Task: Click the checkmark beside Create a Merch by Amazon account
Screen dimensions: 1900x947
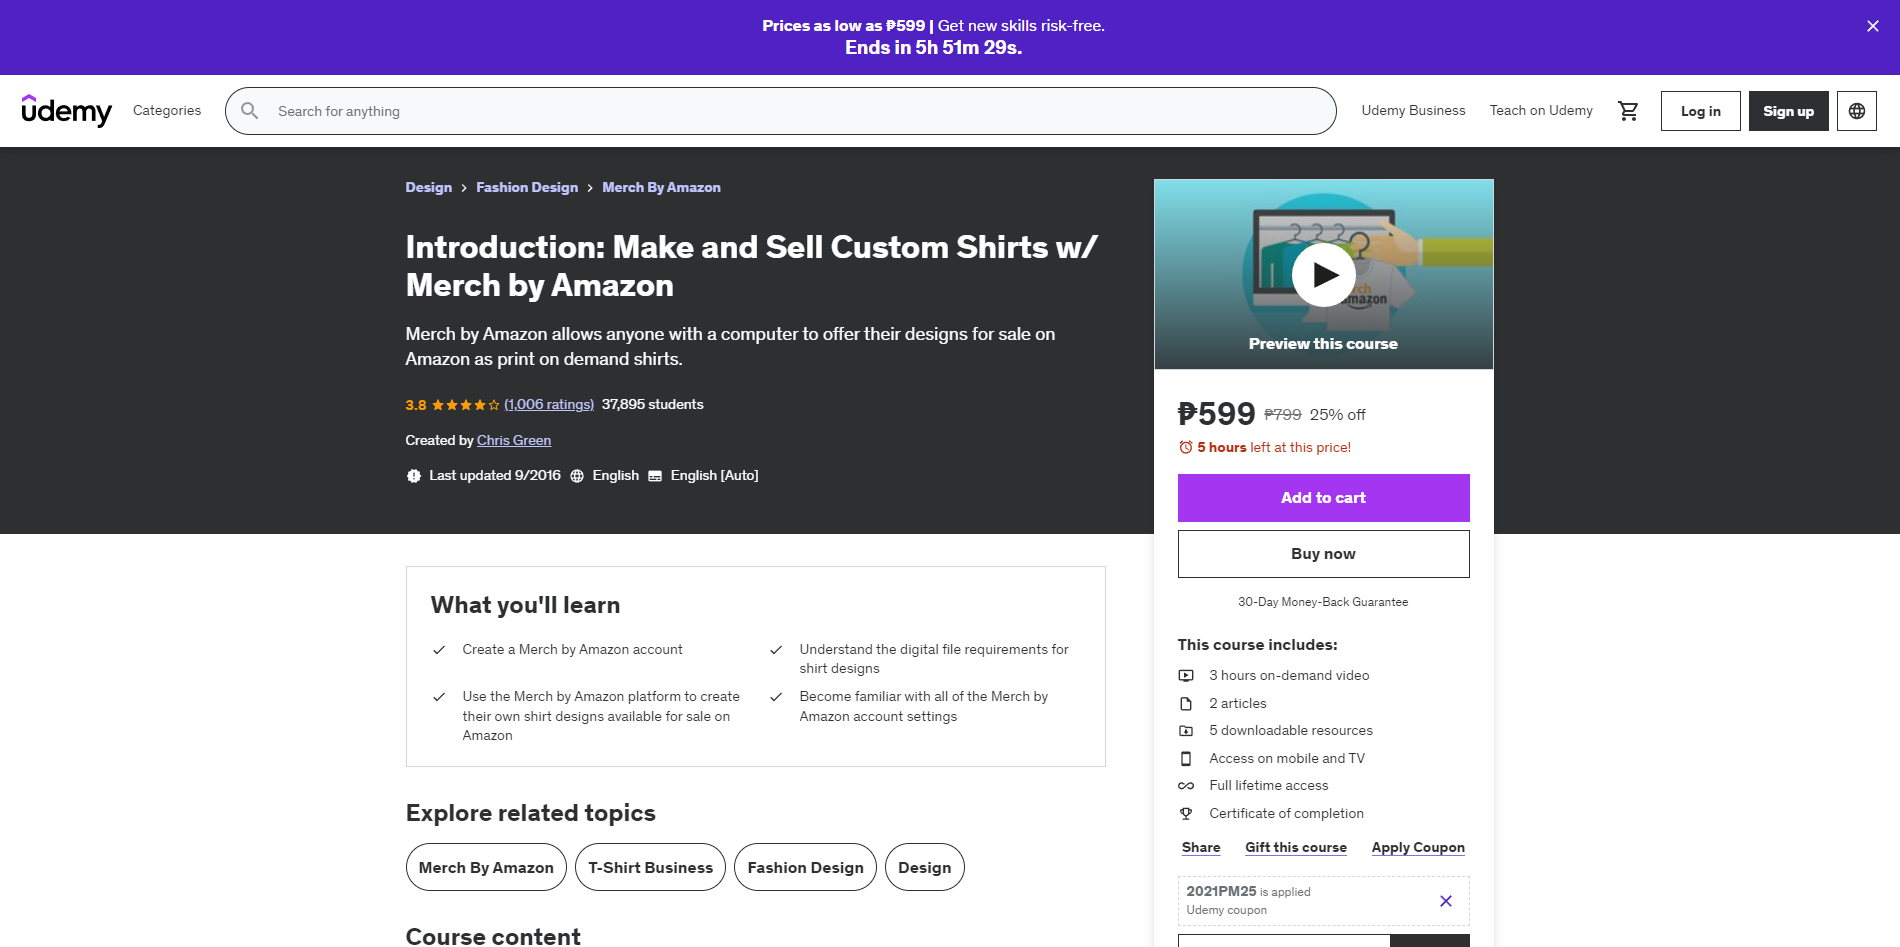Action: click(x=438, y=650)
